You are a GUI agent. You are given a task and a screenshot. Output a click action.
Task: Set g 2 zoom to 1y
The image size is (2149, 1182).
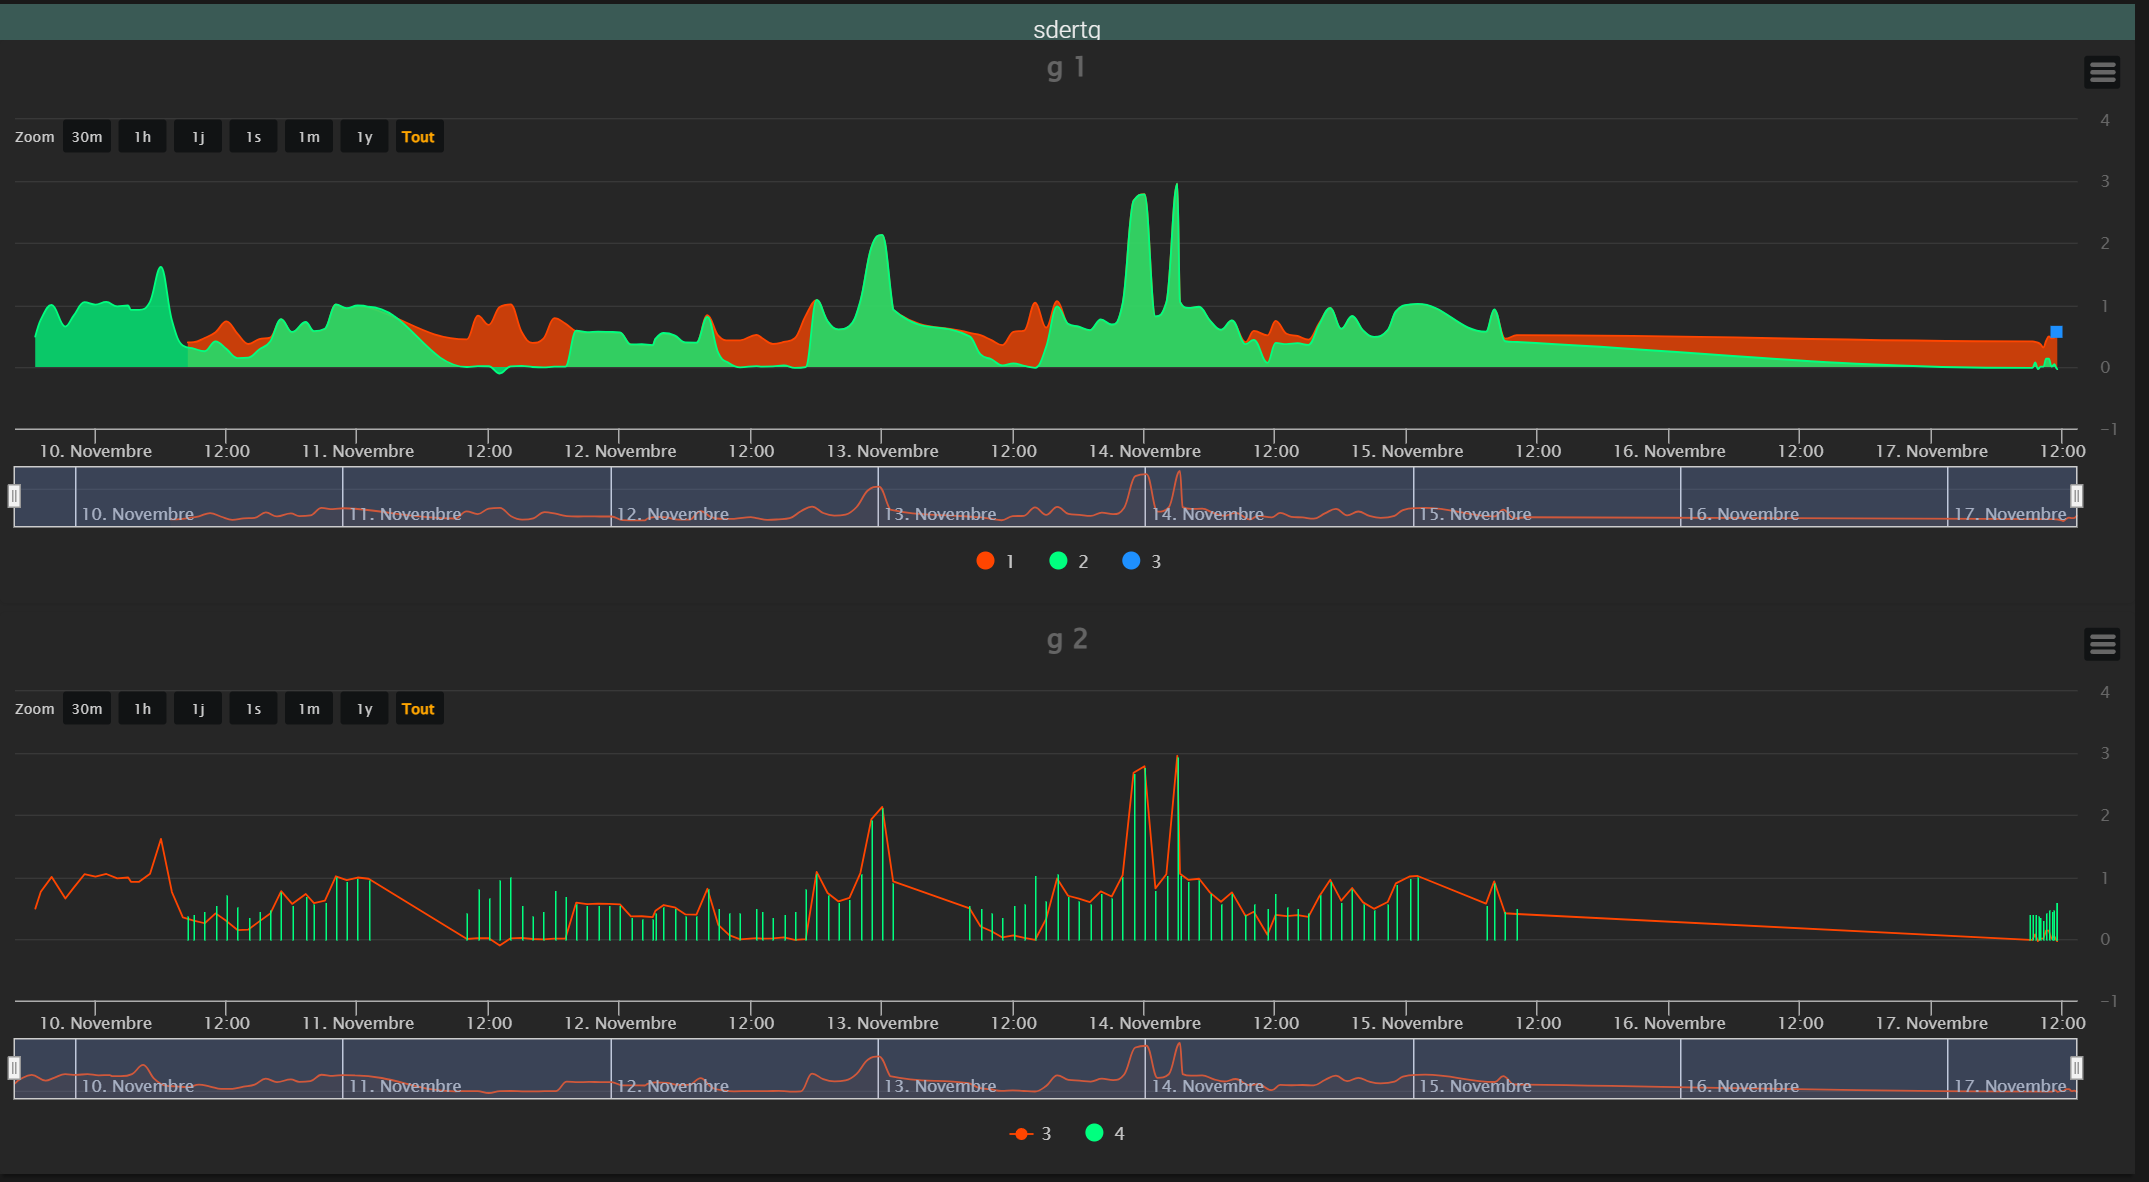[364, 709]
